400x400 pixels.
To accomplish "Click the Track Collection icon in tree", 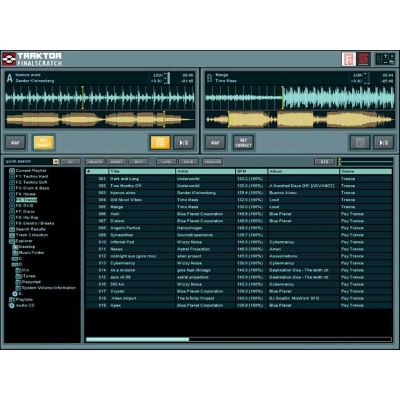I will tap(12, 235).
